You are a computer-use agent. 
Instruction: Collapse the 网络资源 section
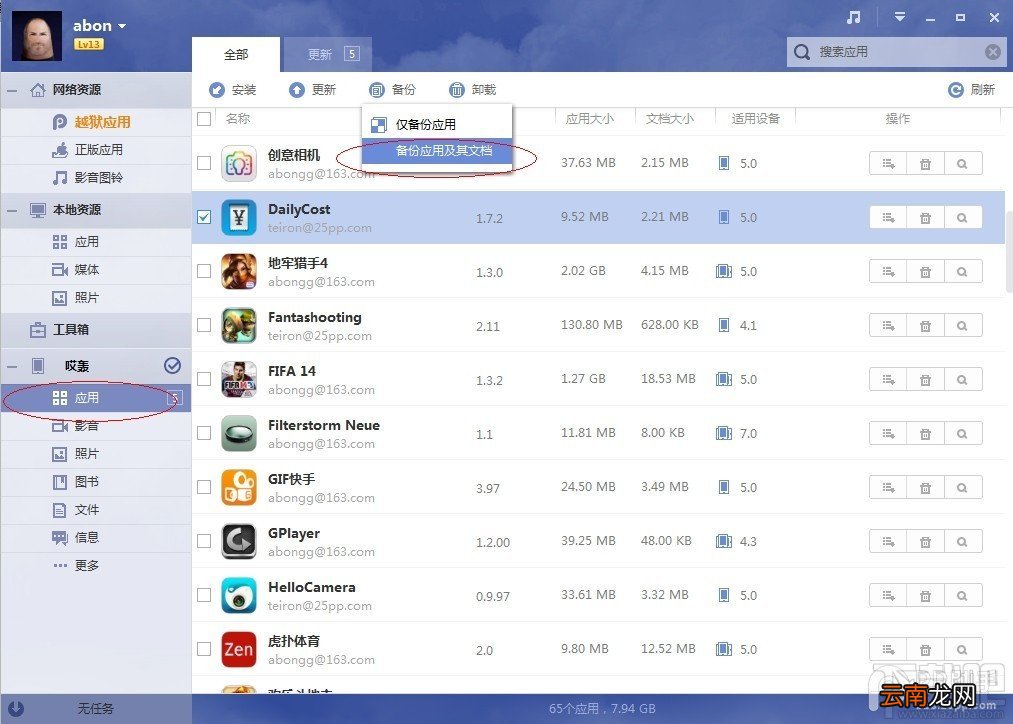coord(12,90)
